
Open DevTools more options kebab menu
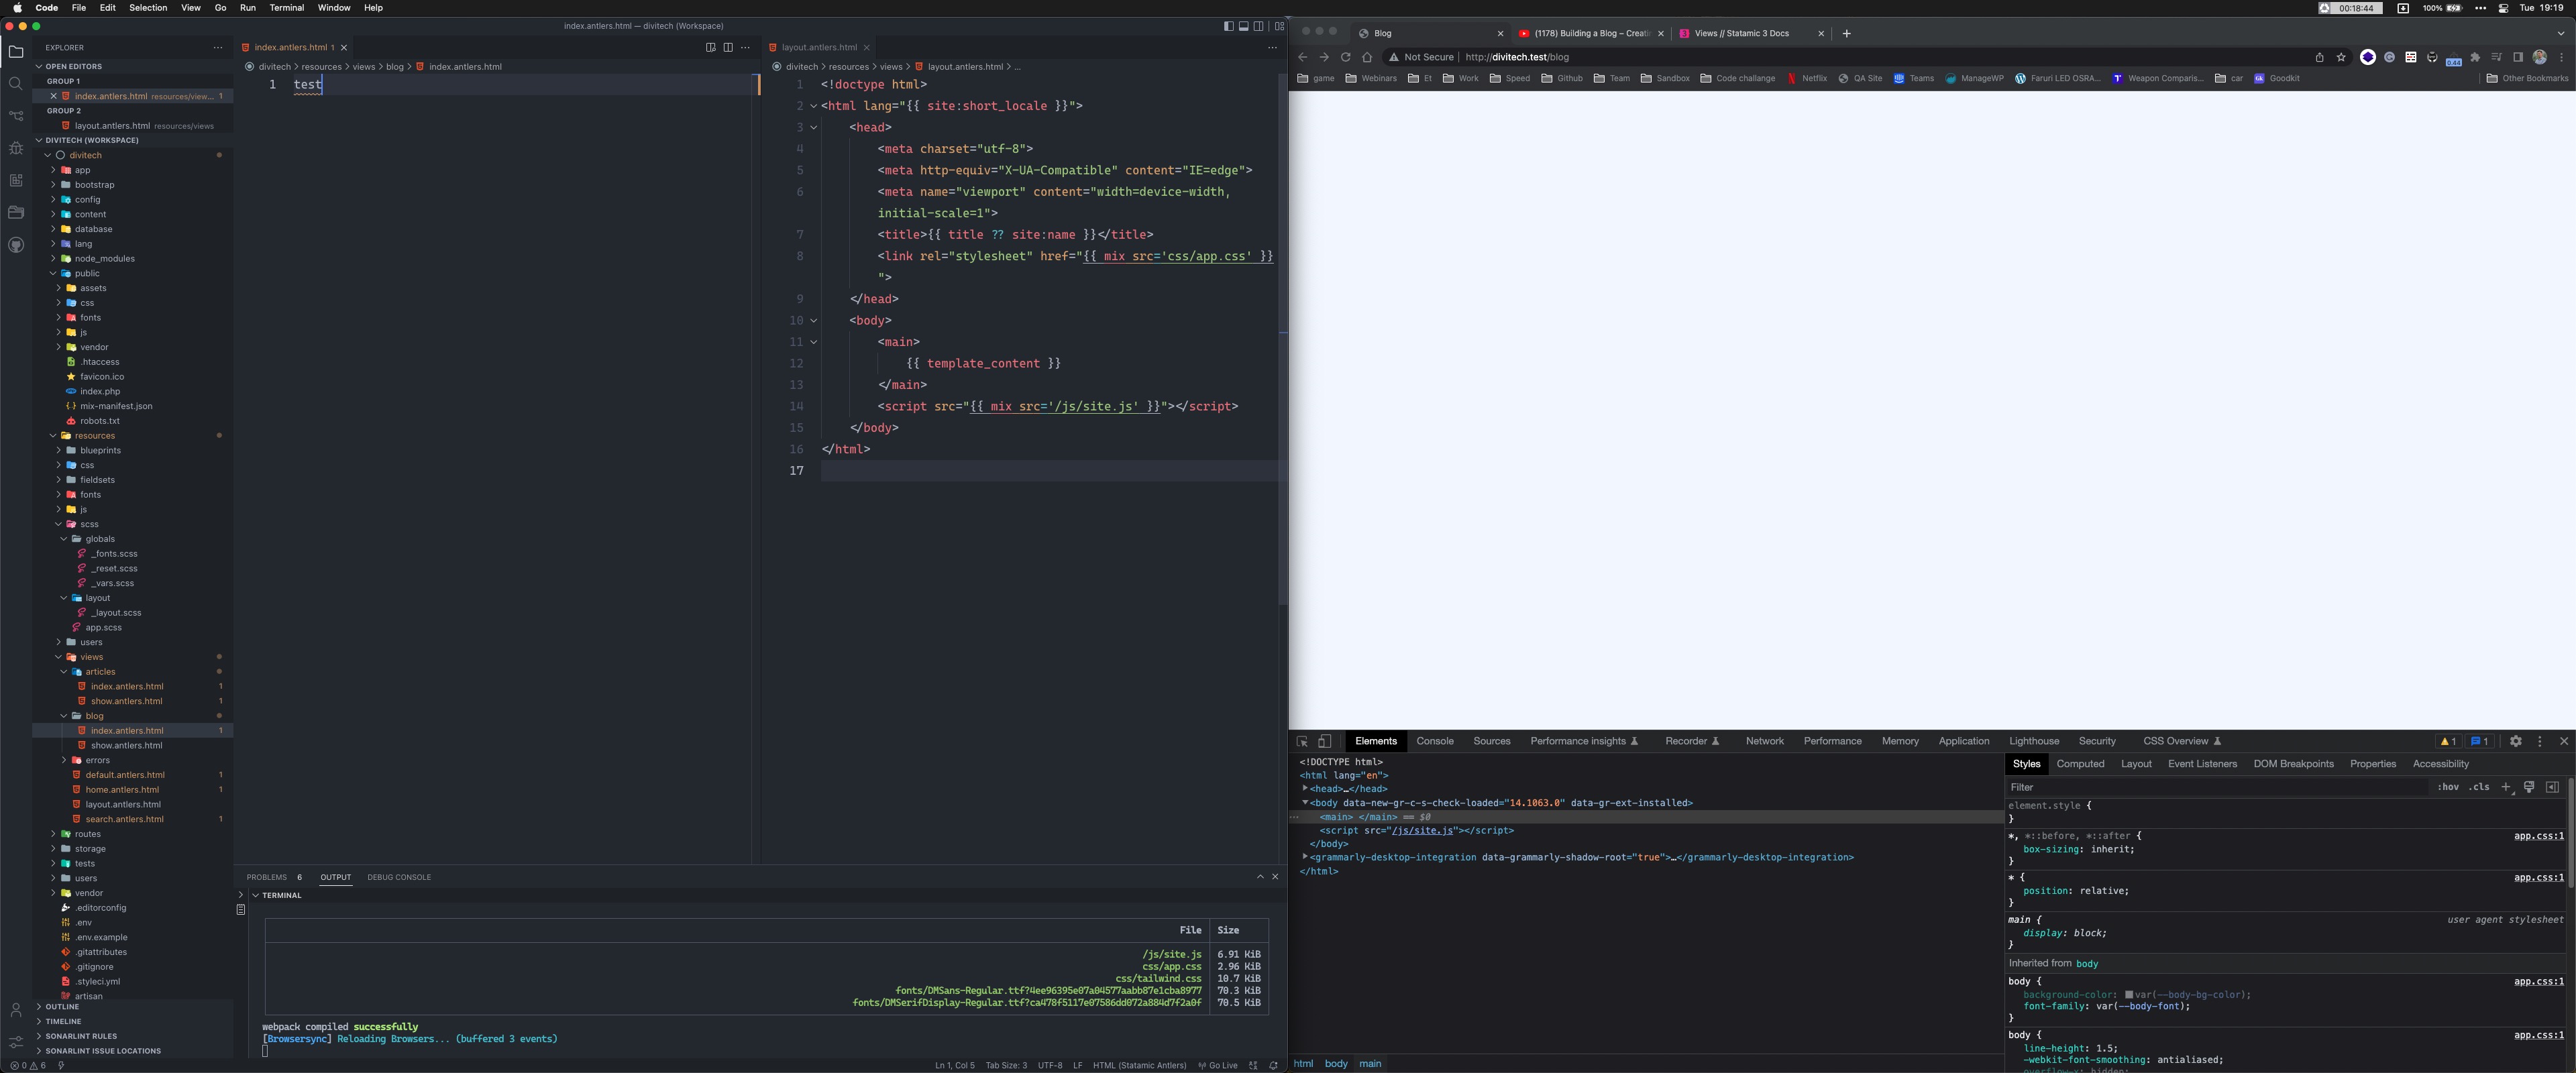[x=2540, y=741]
